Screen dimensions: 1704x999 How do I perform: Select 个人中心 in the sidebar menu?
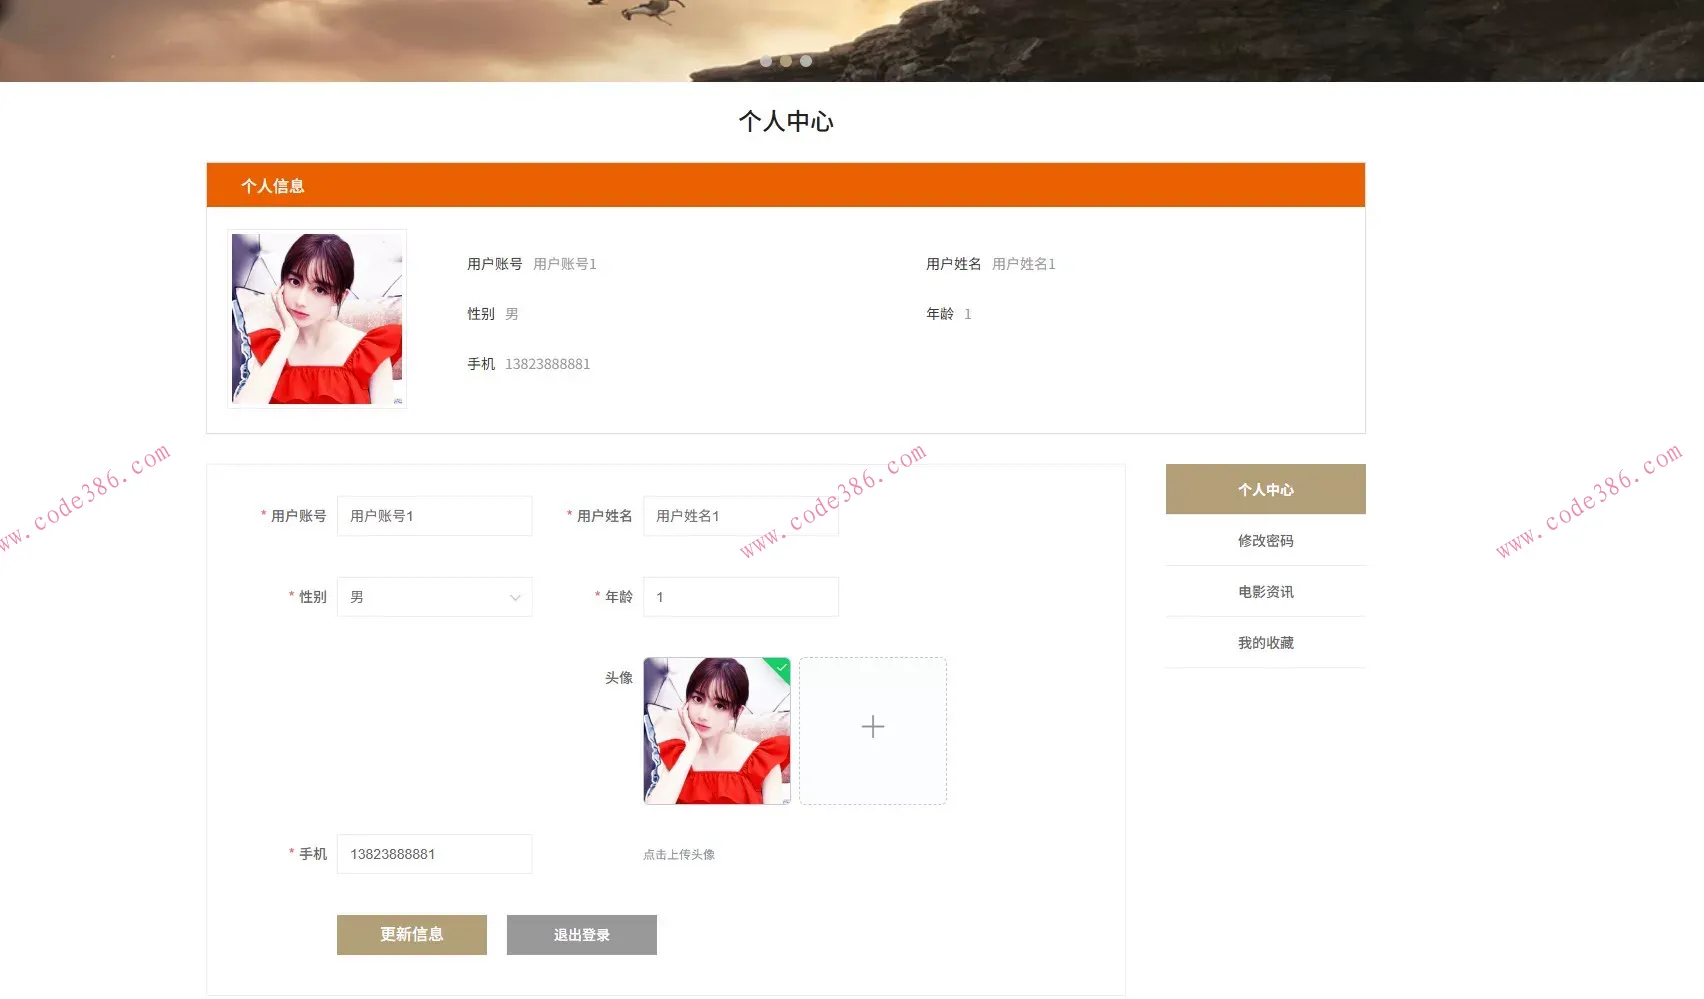click(x=1264, y=489)
